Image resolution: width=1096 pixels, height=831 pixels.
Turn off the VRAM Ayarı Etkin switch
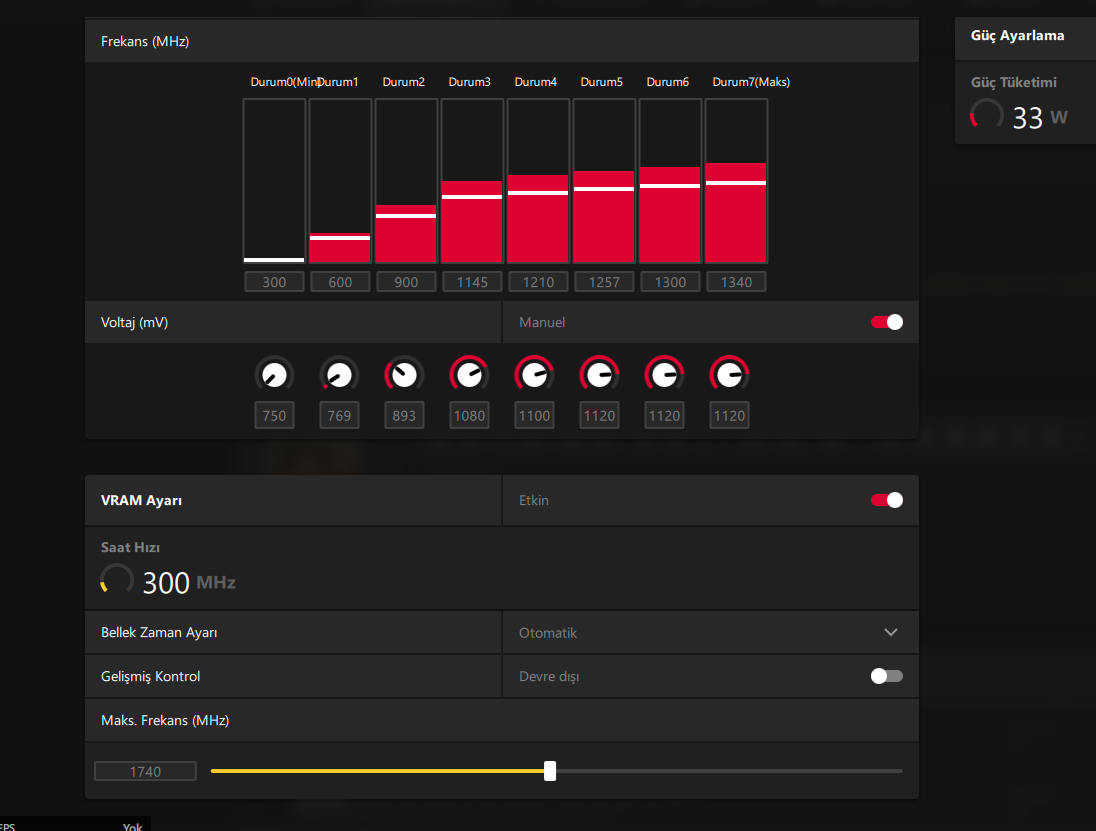(x=887, y=500)
